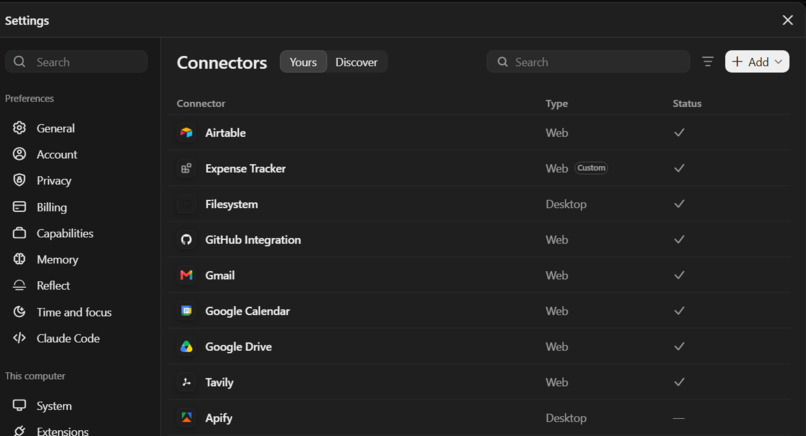Select the Filesystem connector row

(x=479, y=204)
